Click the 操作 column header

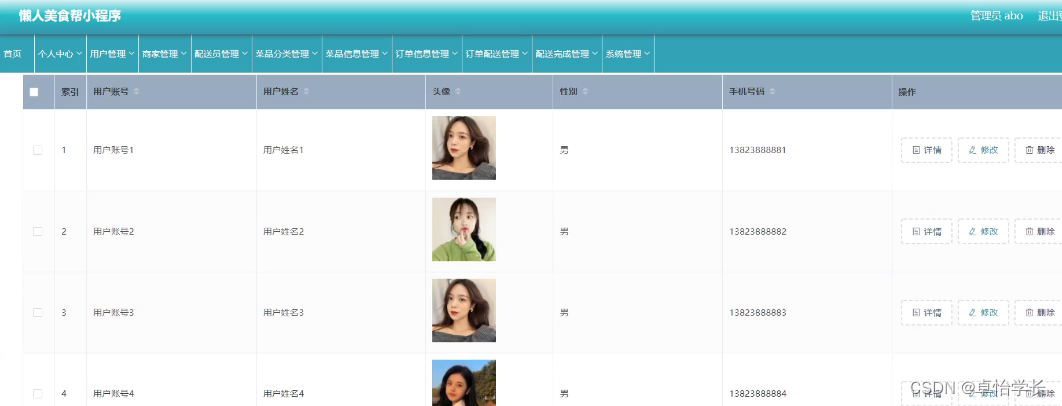click(x=907, y=92)
